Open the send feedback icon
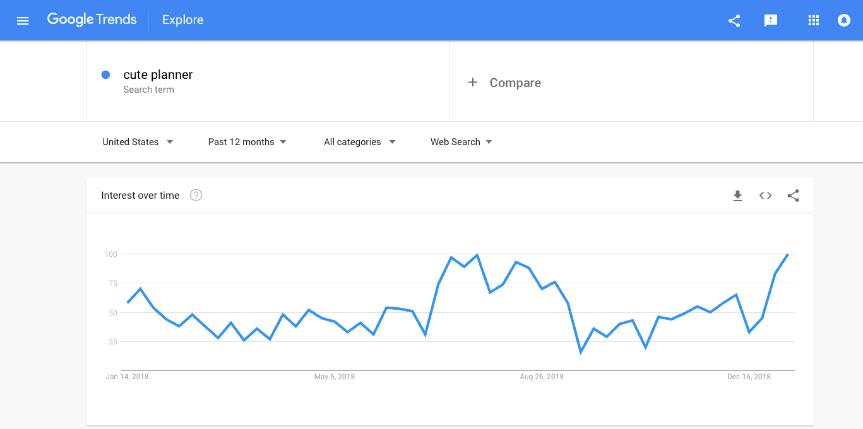 771,21
